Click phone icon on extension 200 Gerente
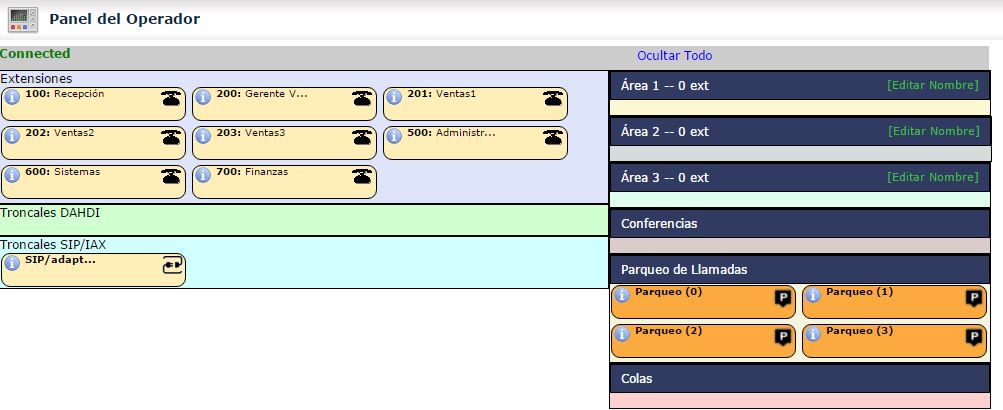The image size is (1003, 410). coord(362,98)
